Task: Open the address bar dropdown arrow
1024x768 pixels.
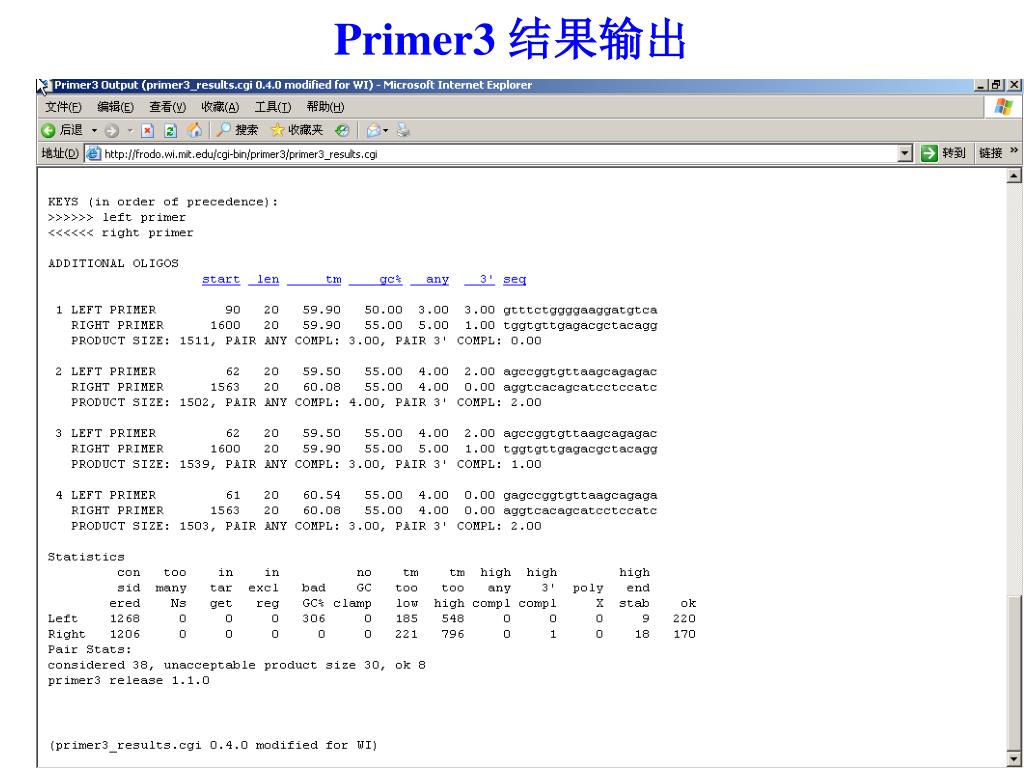Action: click(905, 154)
